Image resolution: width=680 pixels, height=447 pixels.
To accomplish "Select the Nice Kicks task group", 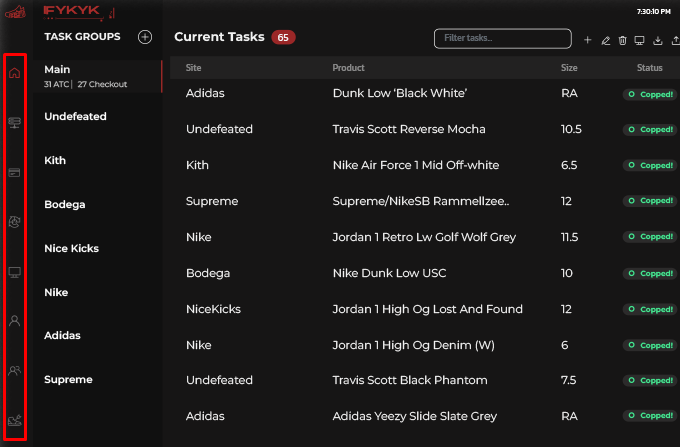I will coord(72,248).
